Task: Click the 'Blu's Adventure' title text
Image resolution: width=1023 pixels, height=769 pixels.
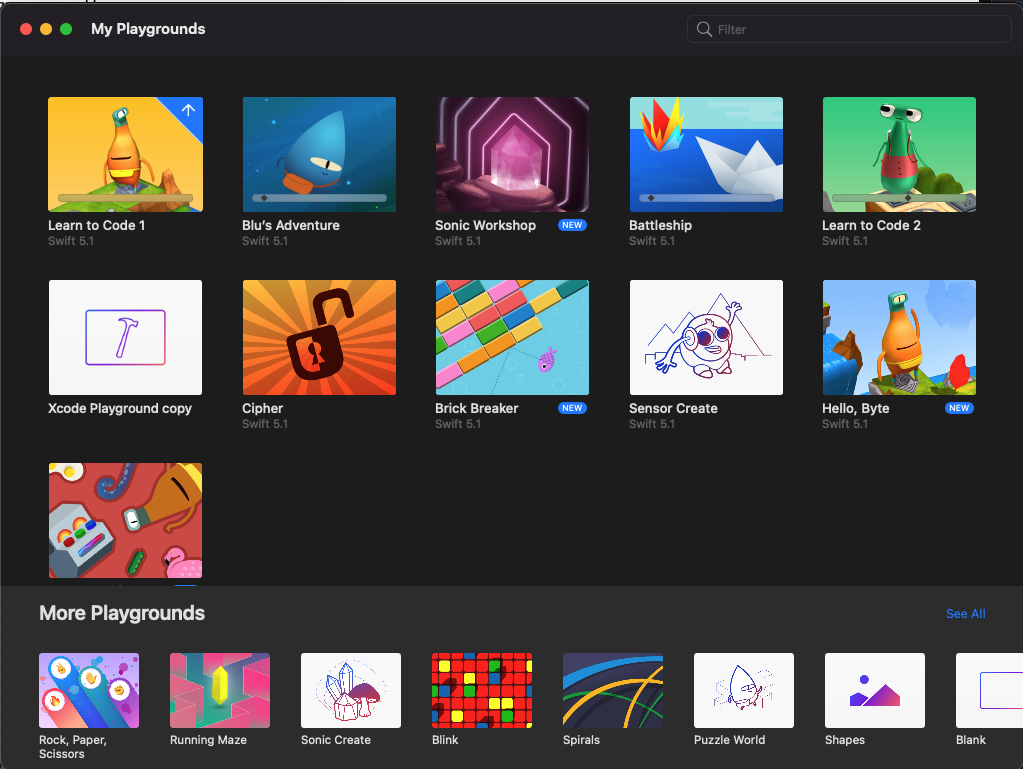Action: coord(291,225)
